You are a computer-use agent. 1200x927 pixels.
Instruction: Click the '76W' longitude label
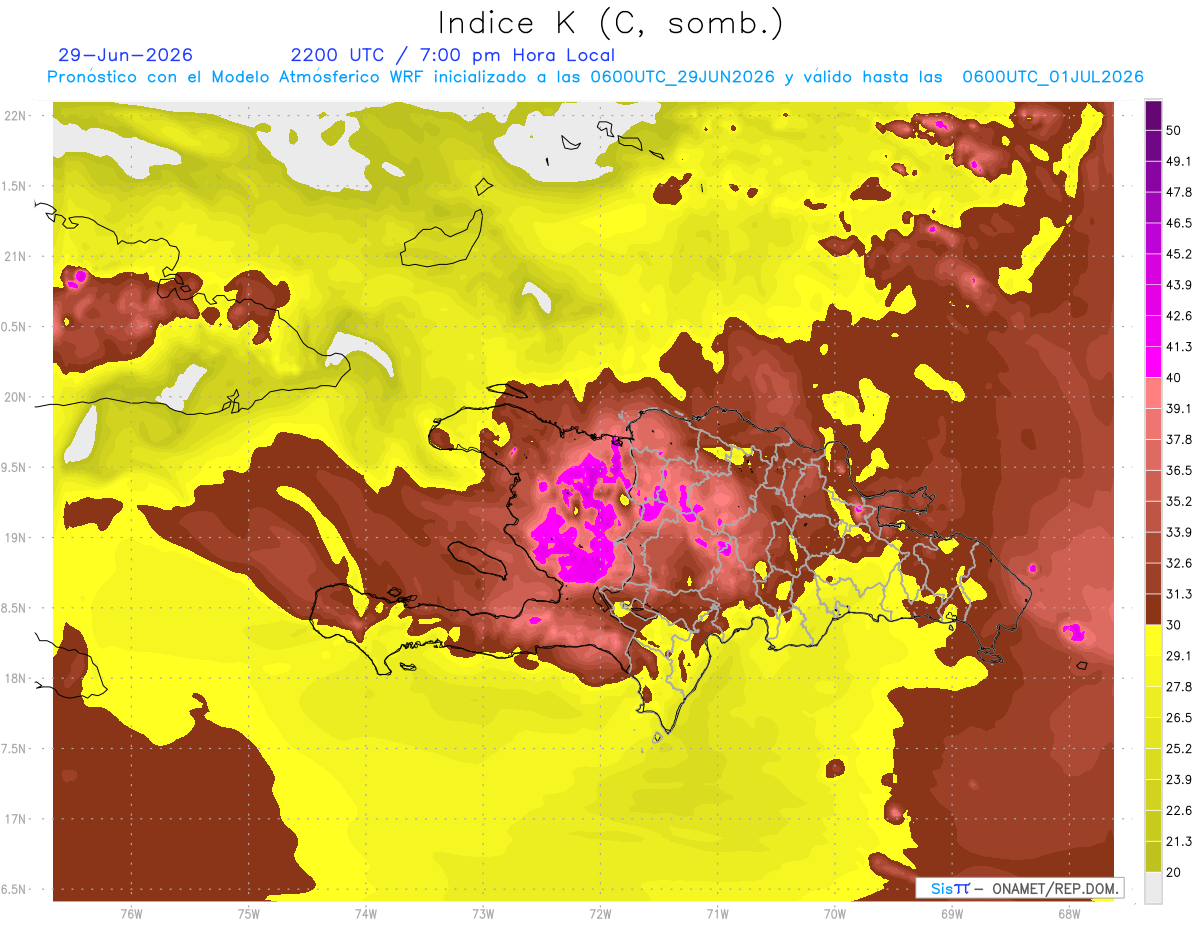coord(131,913)
